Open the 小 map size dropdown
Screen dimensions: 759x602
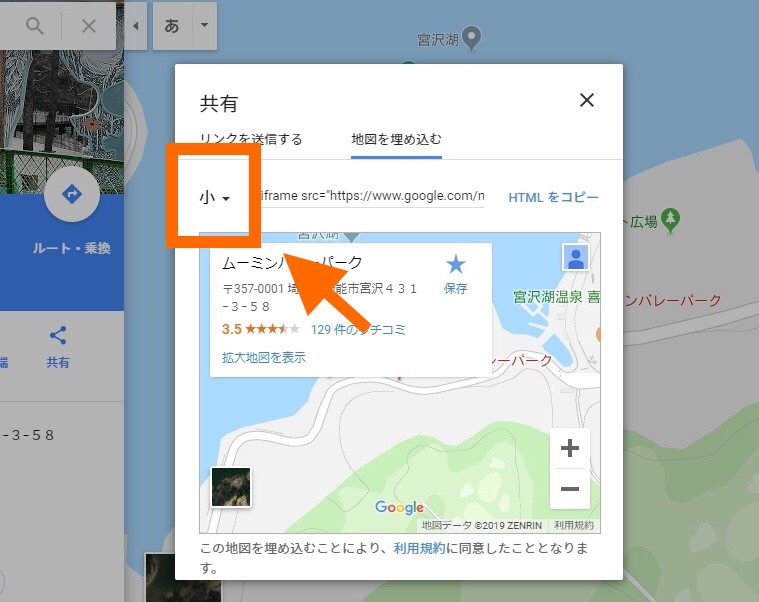[x=214, y=197]
